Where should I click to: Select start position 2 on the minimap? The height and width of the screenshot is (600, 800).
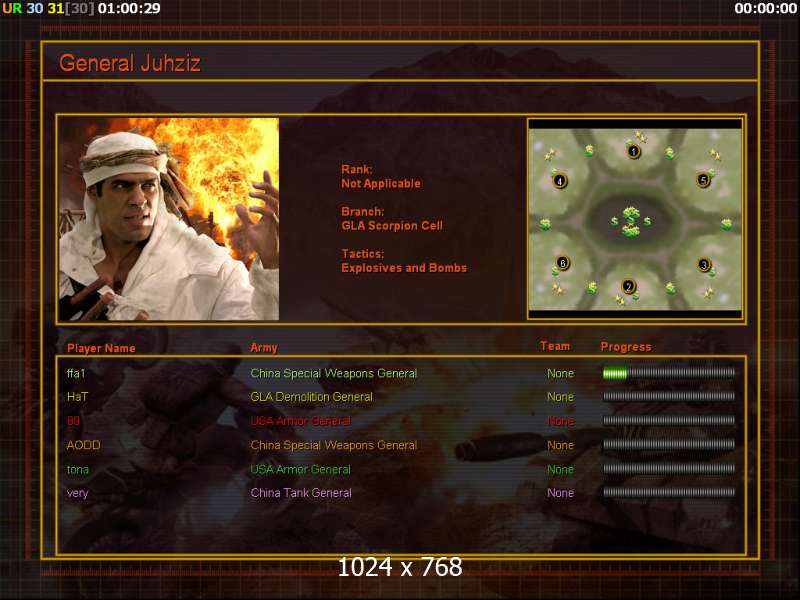pyautogui.click(x=629, y=287)
